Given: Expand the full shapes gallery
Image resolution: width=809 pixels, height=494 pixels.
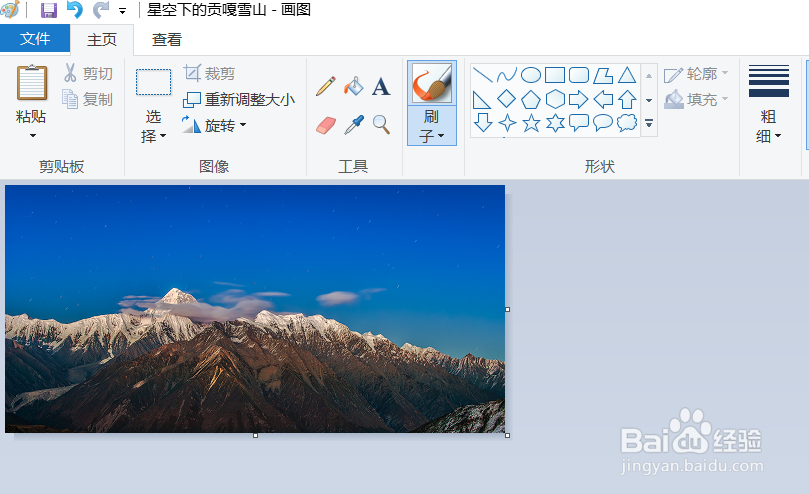Looking at the screenshot, I should 649,124.
